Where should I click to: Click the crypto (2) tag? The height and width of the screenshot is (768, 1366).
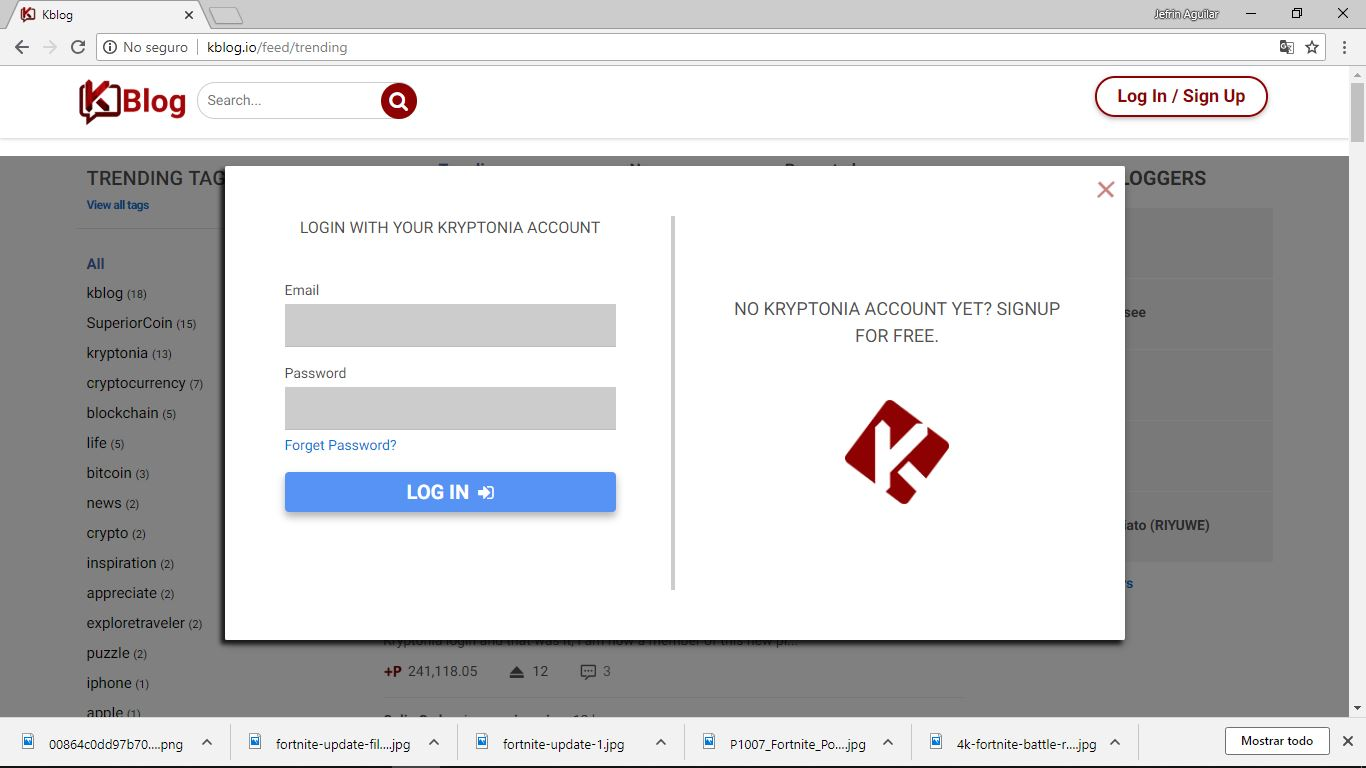(x=116, y=534)
